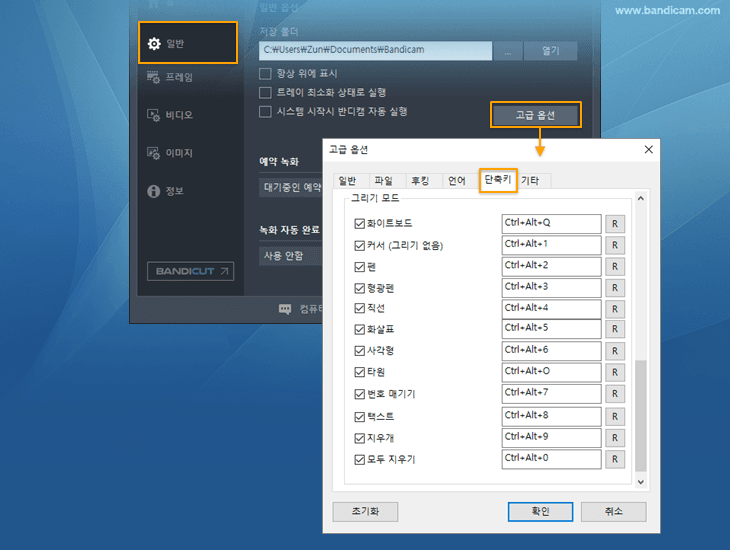The height and width of the screenshot is (550, 730).
Task: Reset 화살표 hotkey with R button
Action: coord(615,329)
